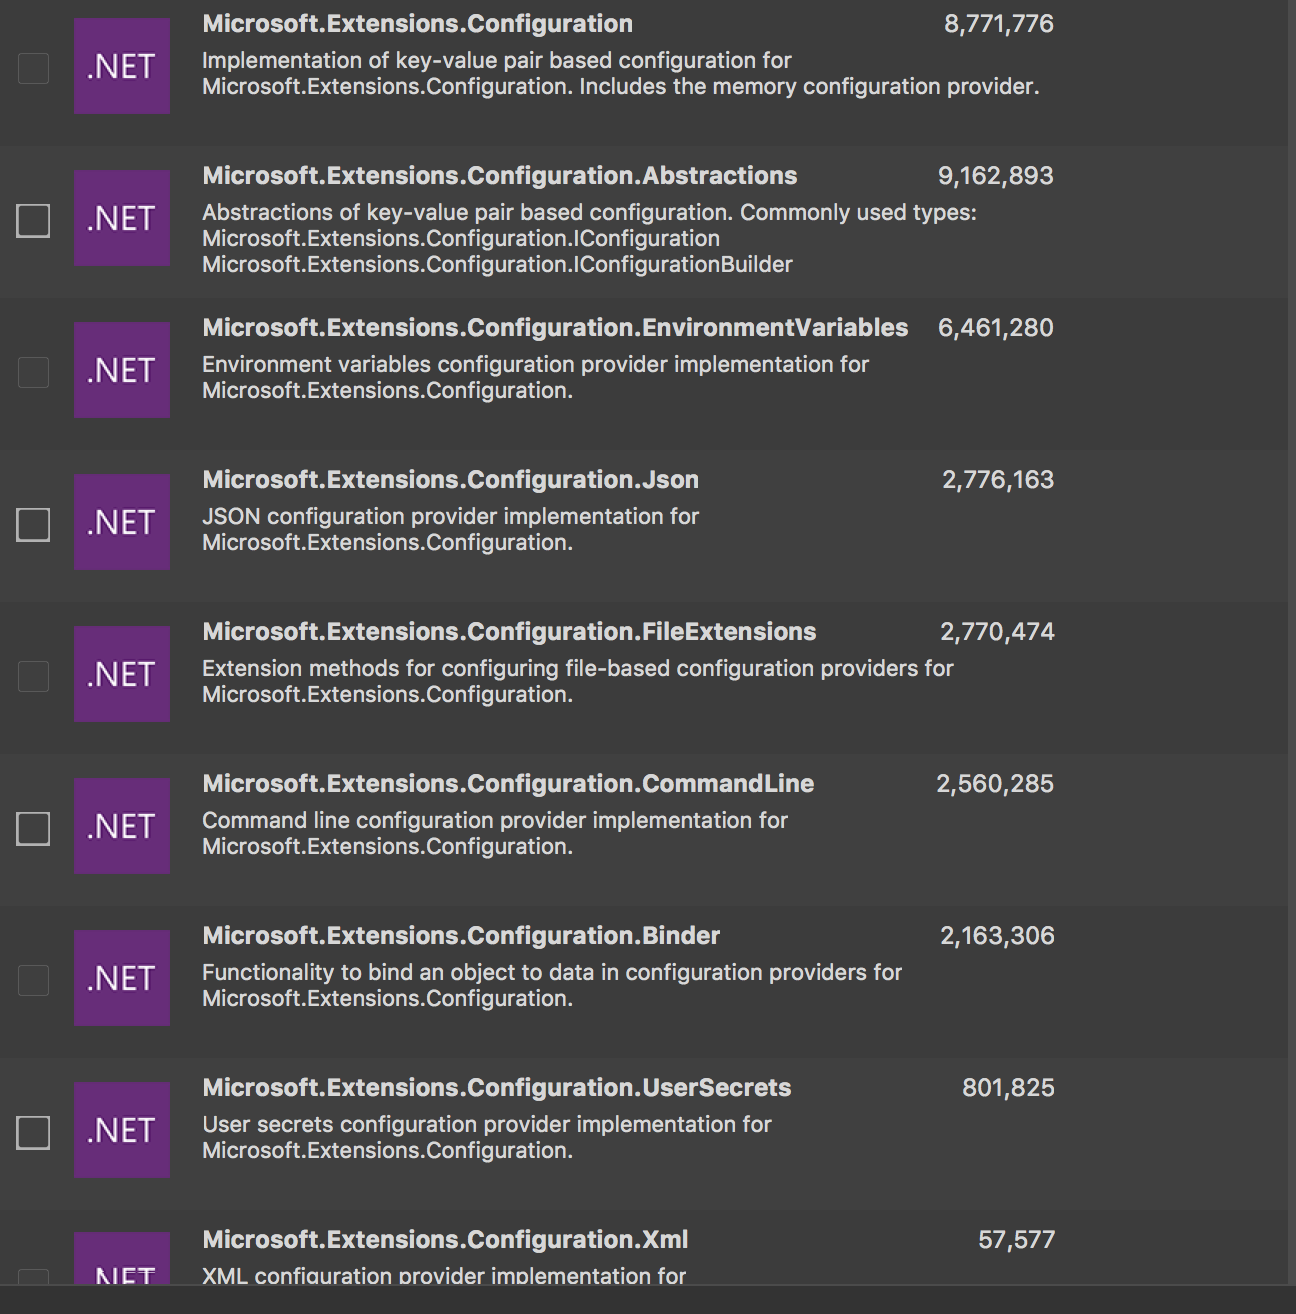Click the .NET icon beside Configuration.Json

[x=122, y=522]
